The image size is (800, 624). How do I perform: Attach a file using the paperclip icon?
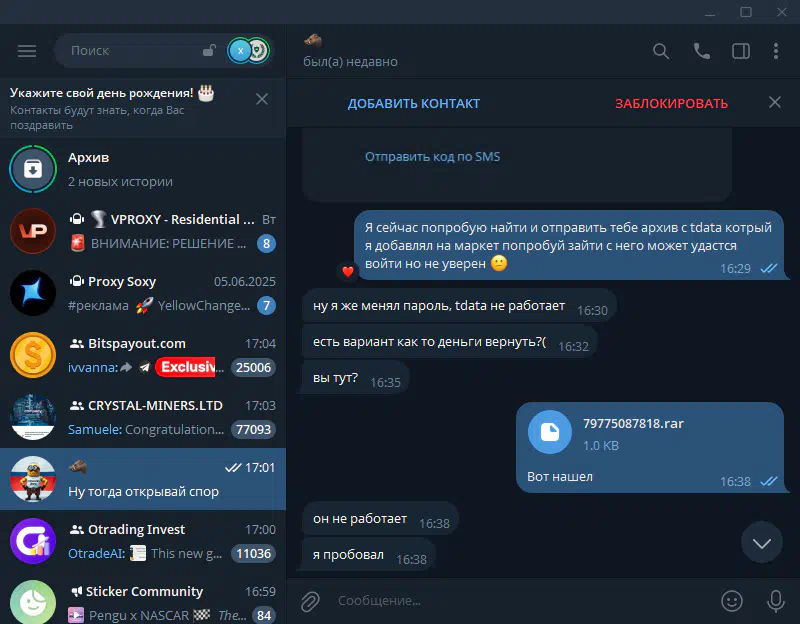pyautogui.click(x=310, y=601)
